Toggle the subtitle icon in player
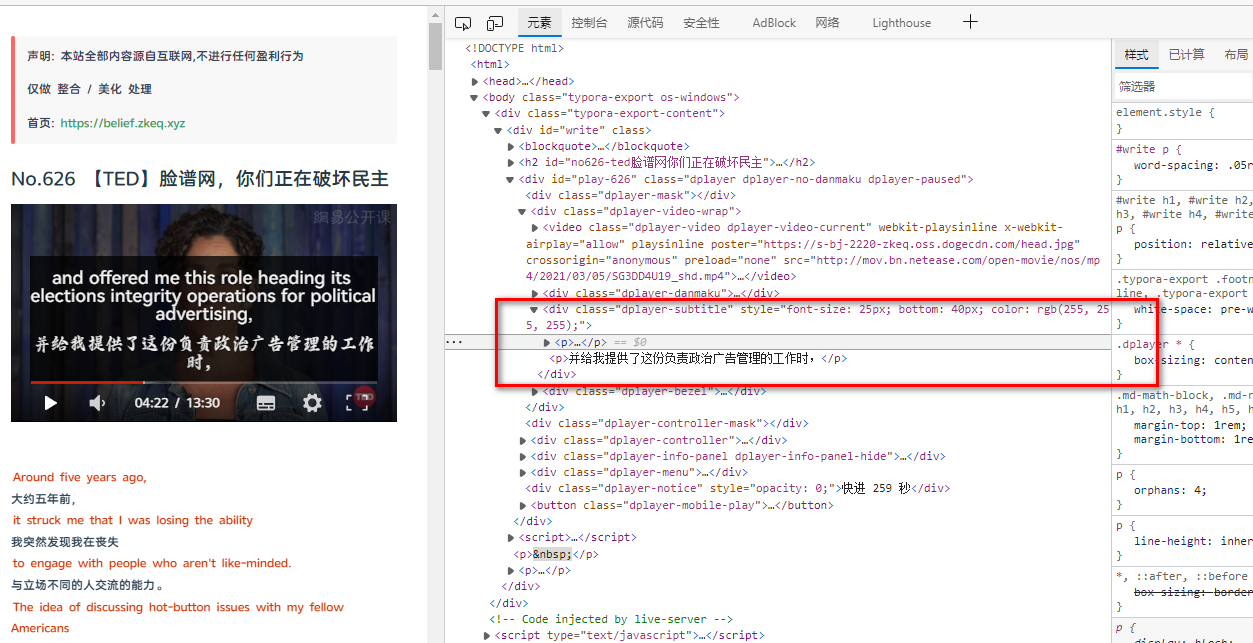The height and width of the screenshot is (643, 1253). click(x=266, y=403)
